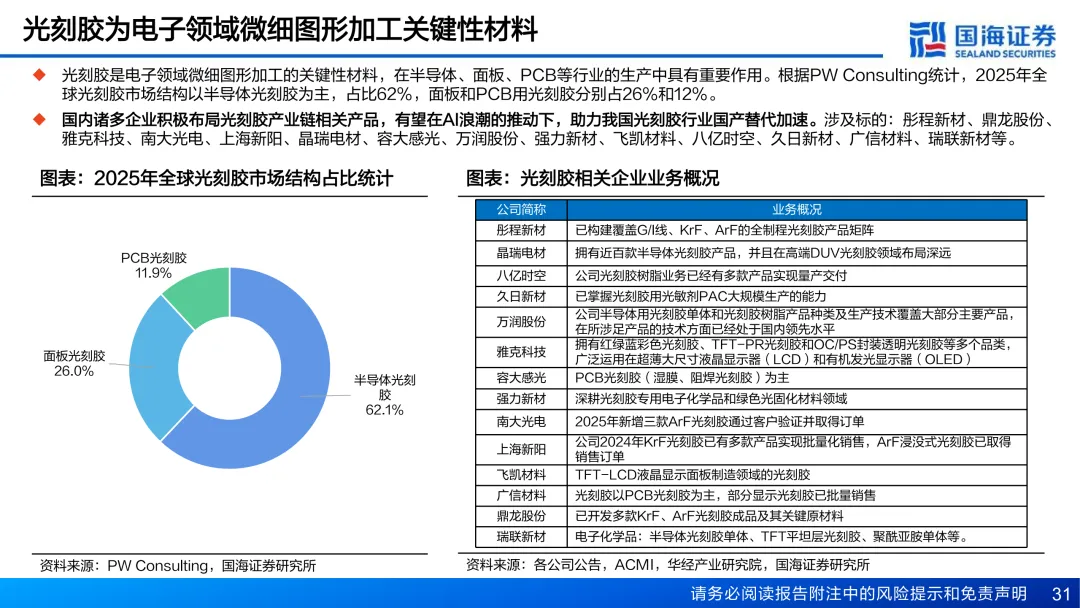Click the description 2025年新增三款ArF光刻胶通过客户验证并取得订单
The width and height of the screenshot is (1080, 608).
(720, 421)
